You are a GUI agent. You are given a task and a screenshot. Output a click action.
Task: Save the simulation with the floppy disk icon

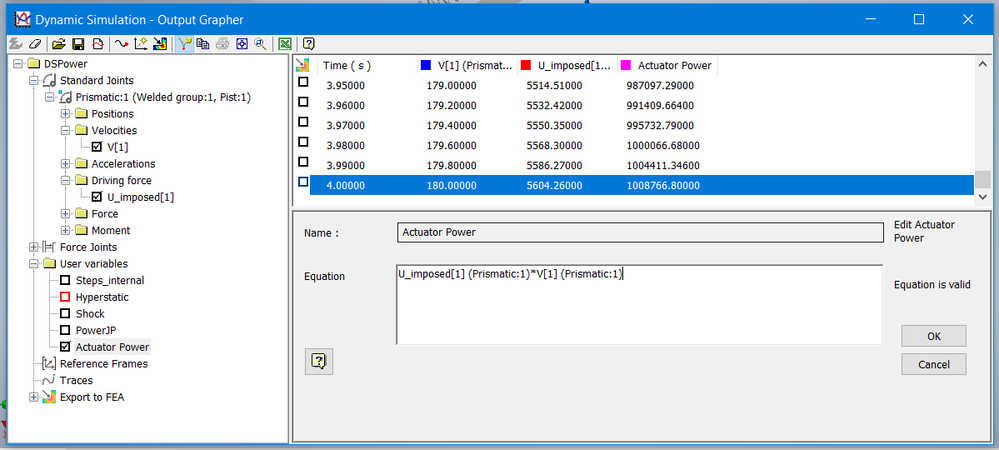[x=78, y=44]
